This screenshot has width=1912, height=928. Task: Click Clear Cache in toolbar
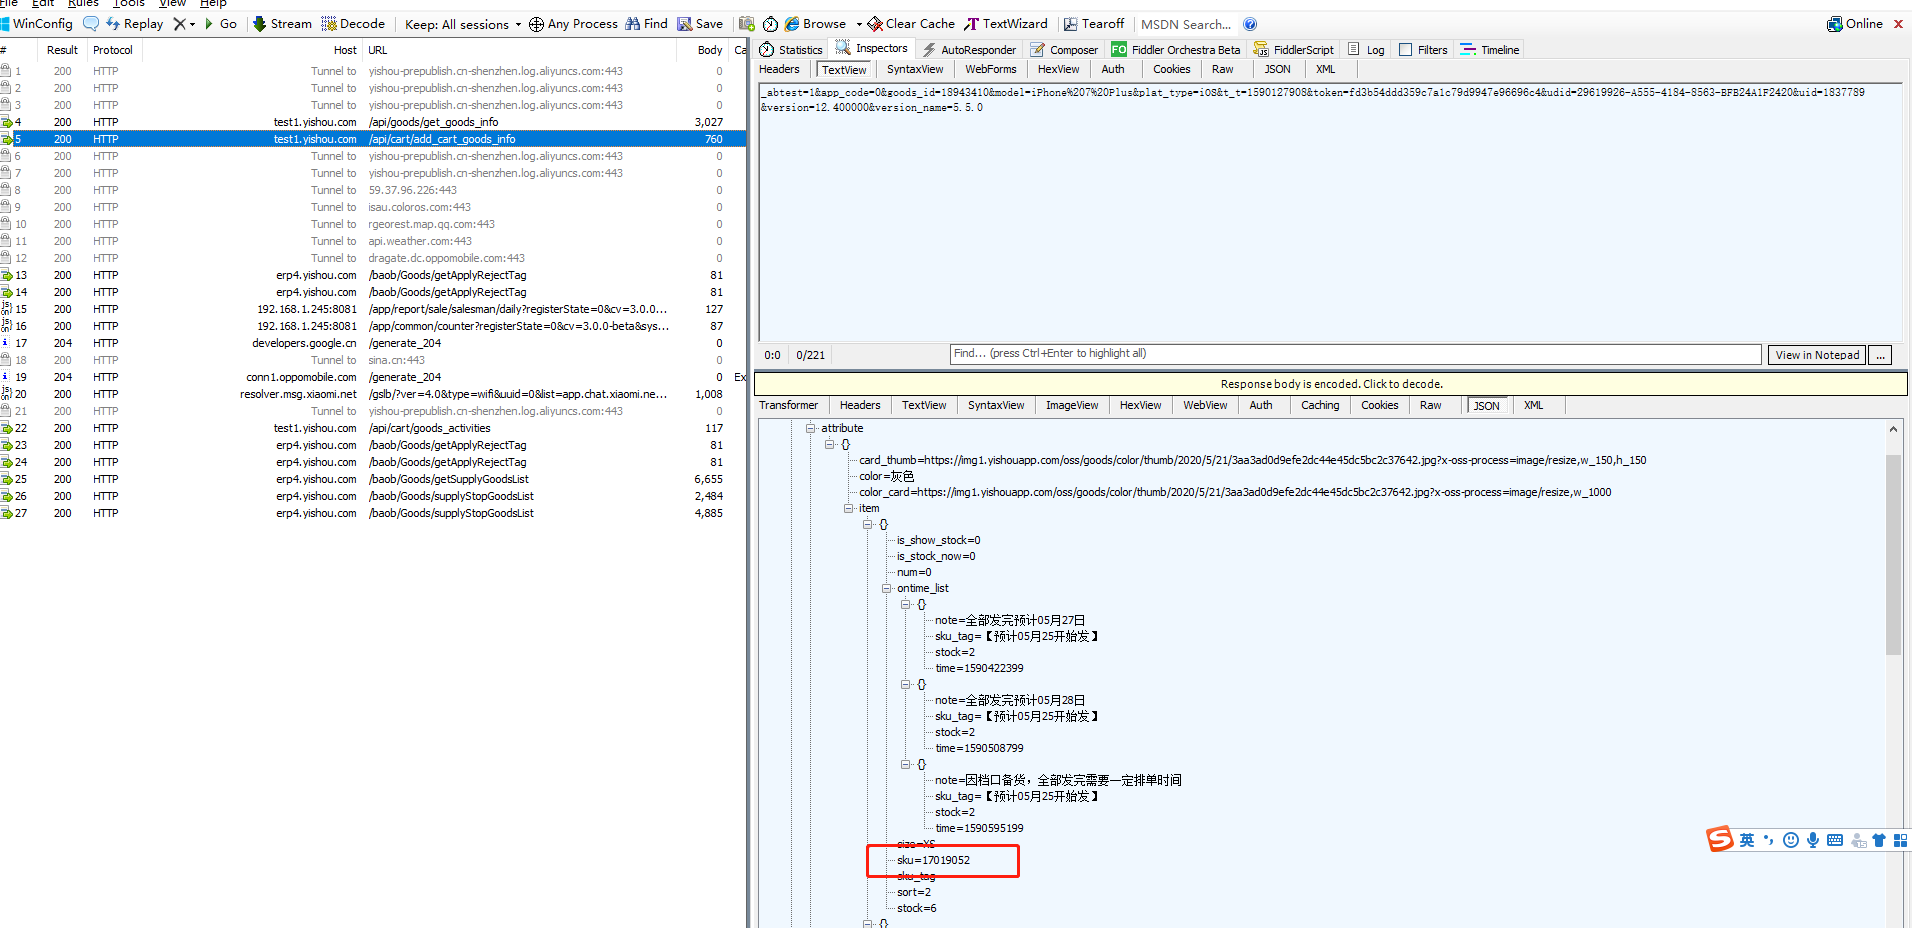(911, 24)
